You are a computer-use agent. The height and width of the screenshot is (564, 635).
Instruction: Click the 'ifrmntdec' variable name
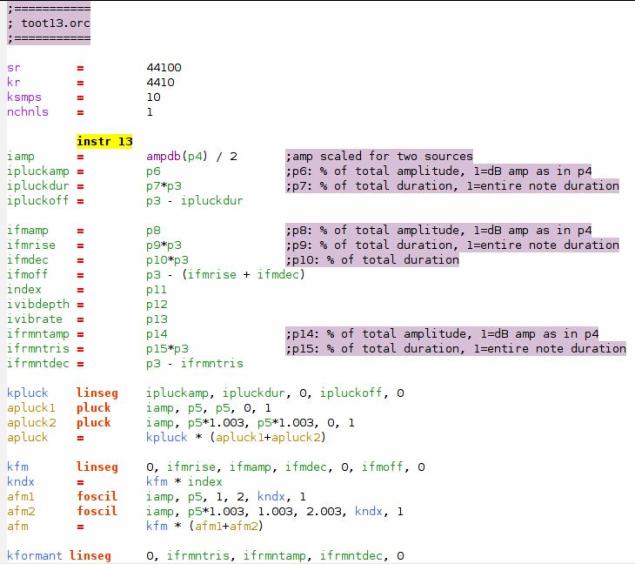click(x=38, y=364)
